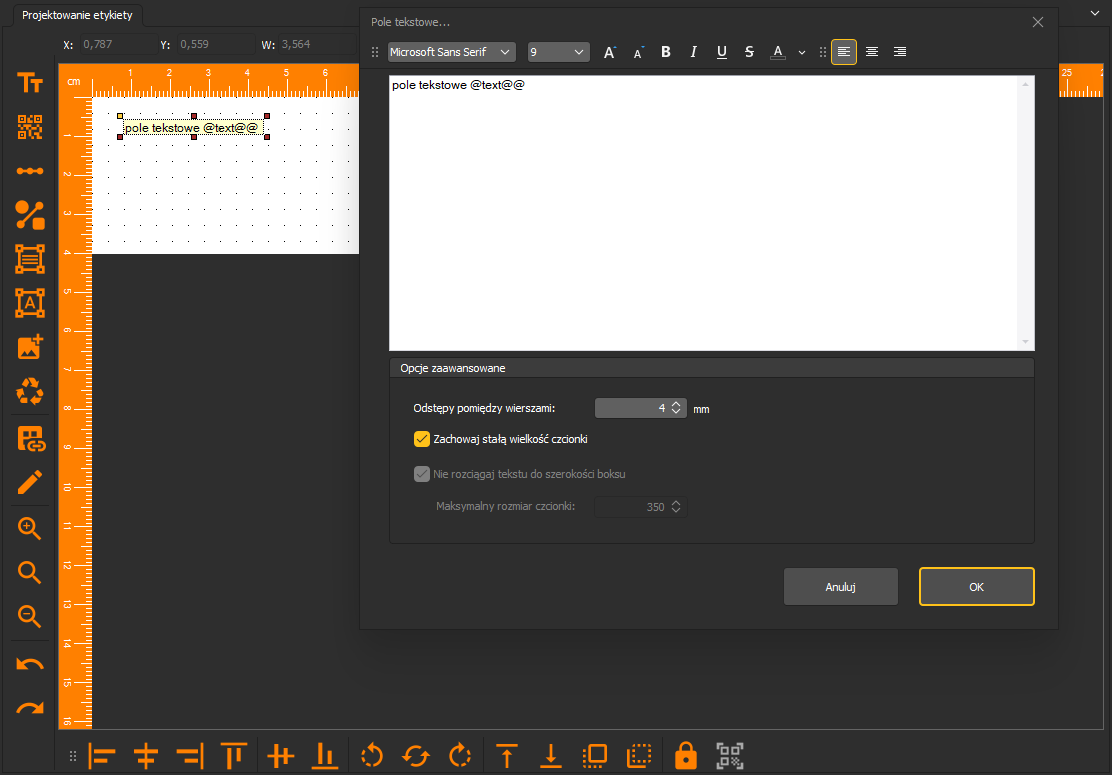Viewport: 1112px width, 775px height.
Task: Click the W width field
Action: tap(317, 44)
